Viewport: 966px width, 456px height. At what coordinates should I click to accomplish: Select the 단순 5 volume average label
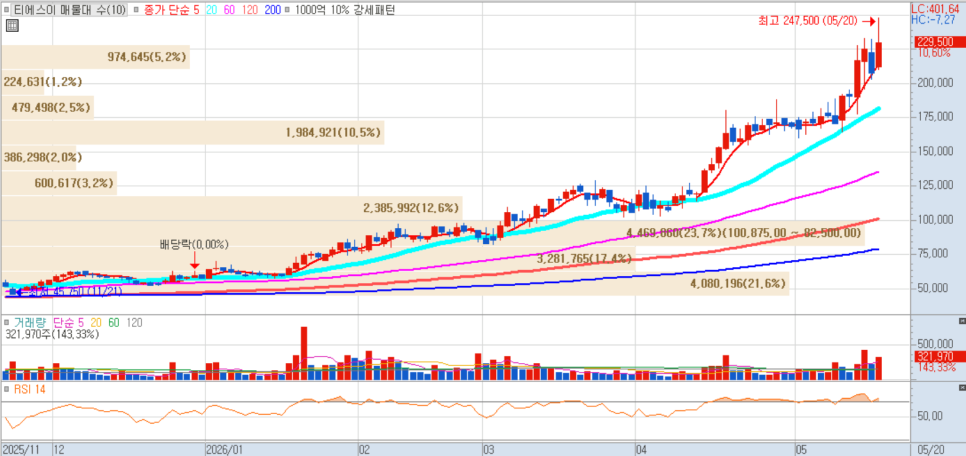click(x=68, y=322)
